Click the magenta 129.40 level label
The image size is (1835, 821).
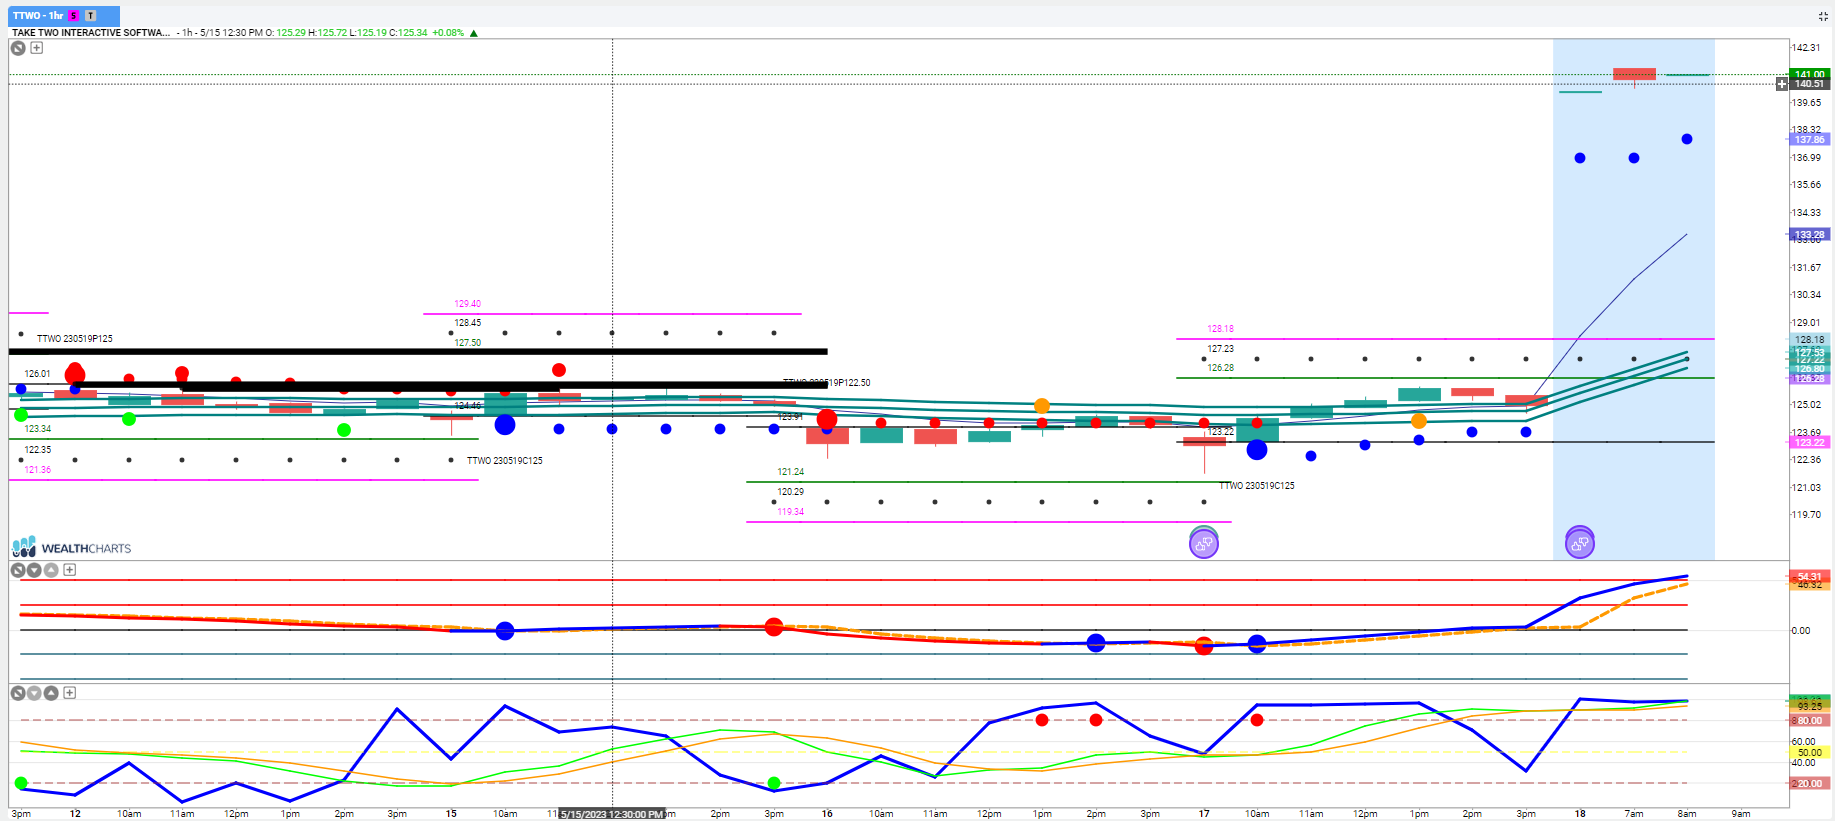click(x=468, y=304)
